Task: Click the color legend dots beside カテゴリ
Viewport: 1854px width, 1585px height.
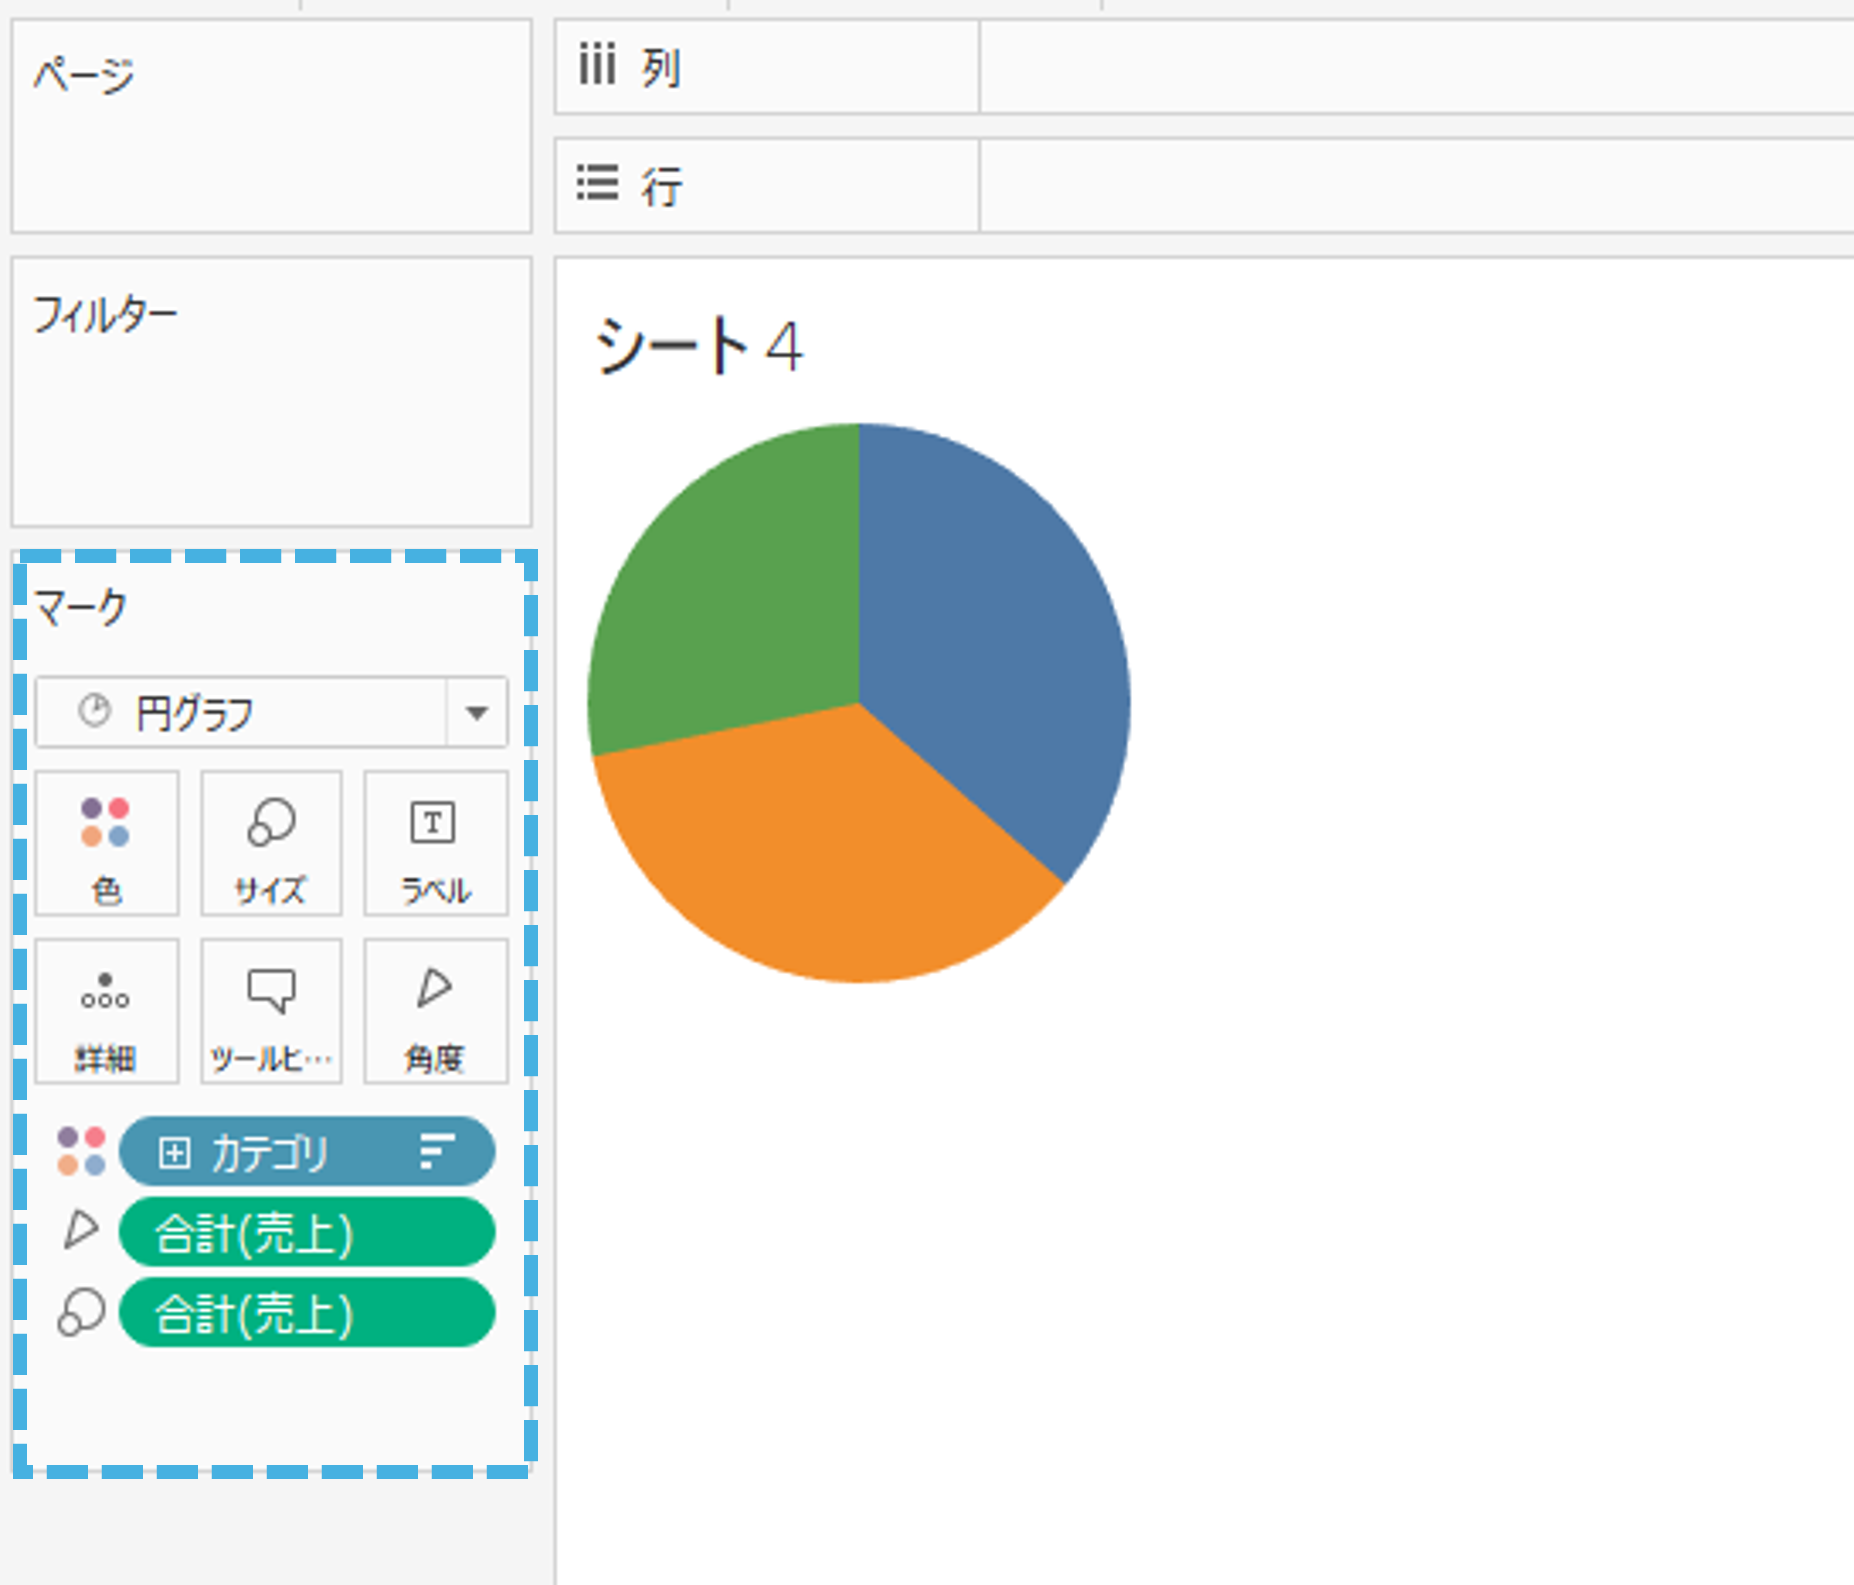Action: click(x=82, y=1152)
